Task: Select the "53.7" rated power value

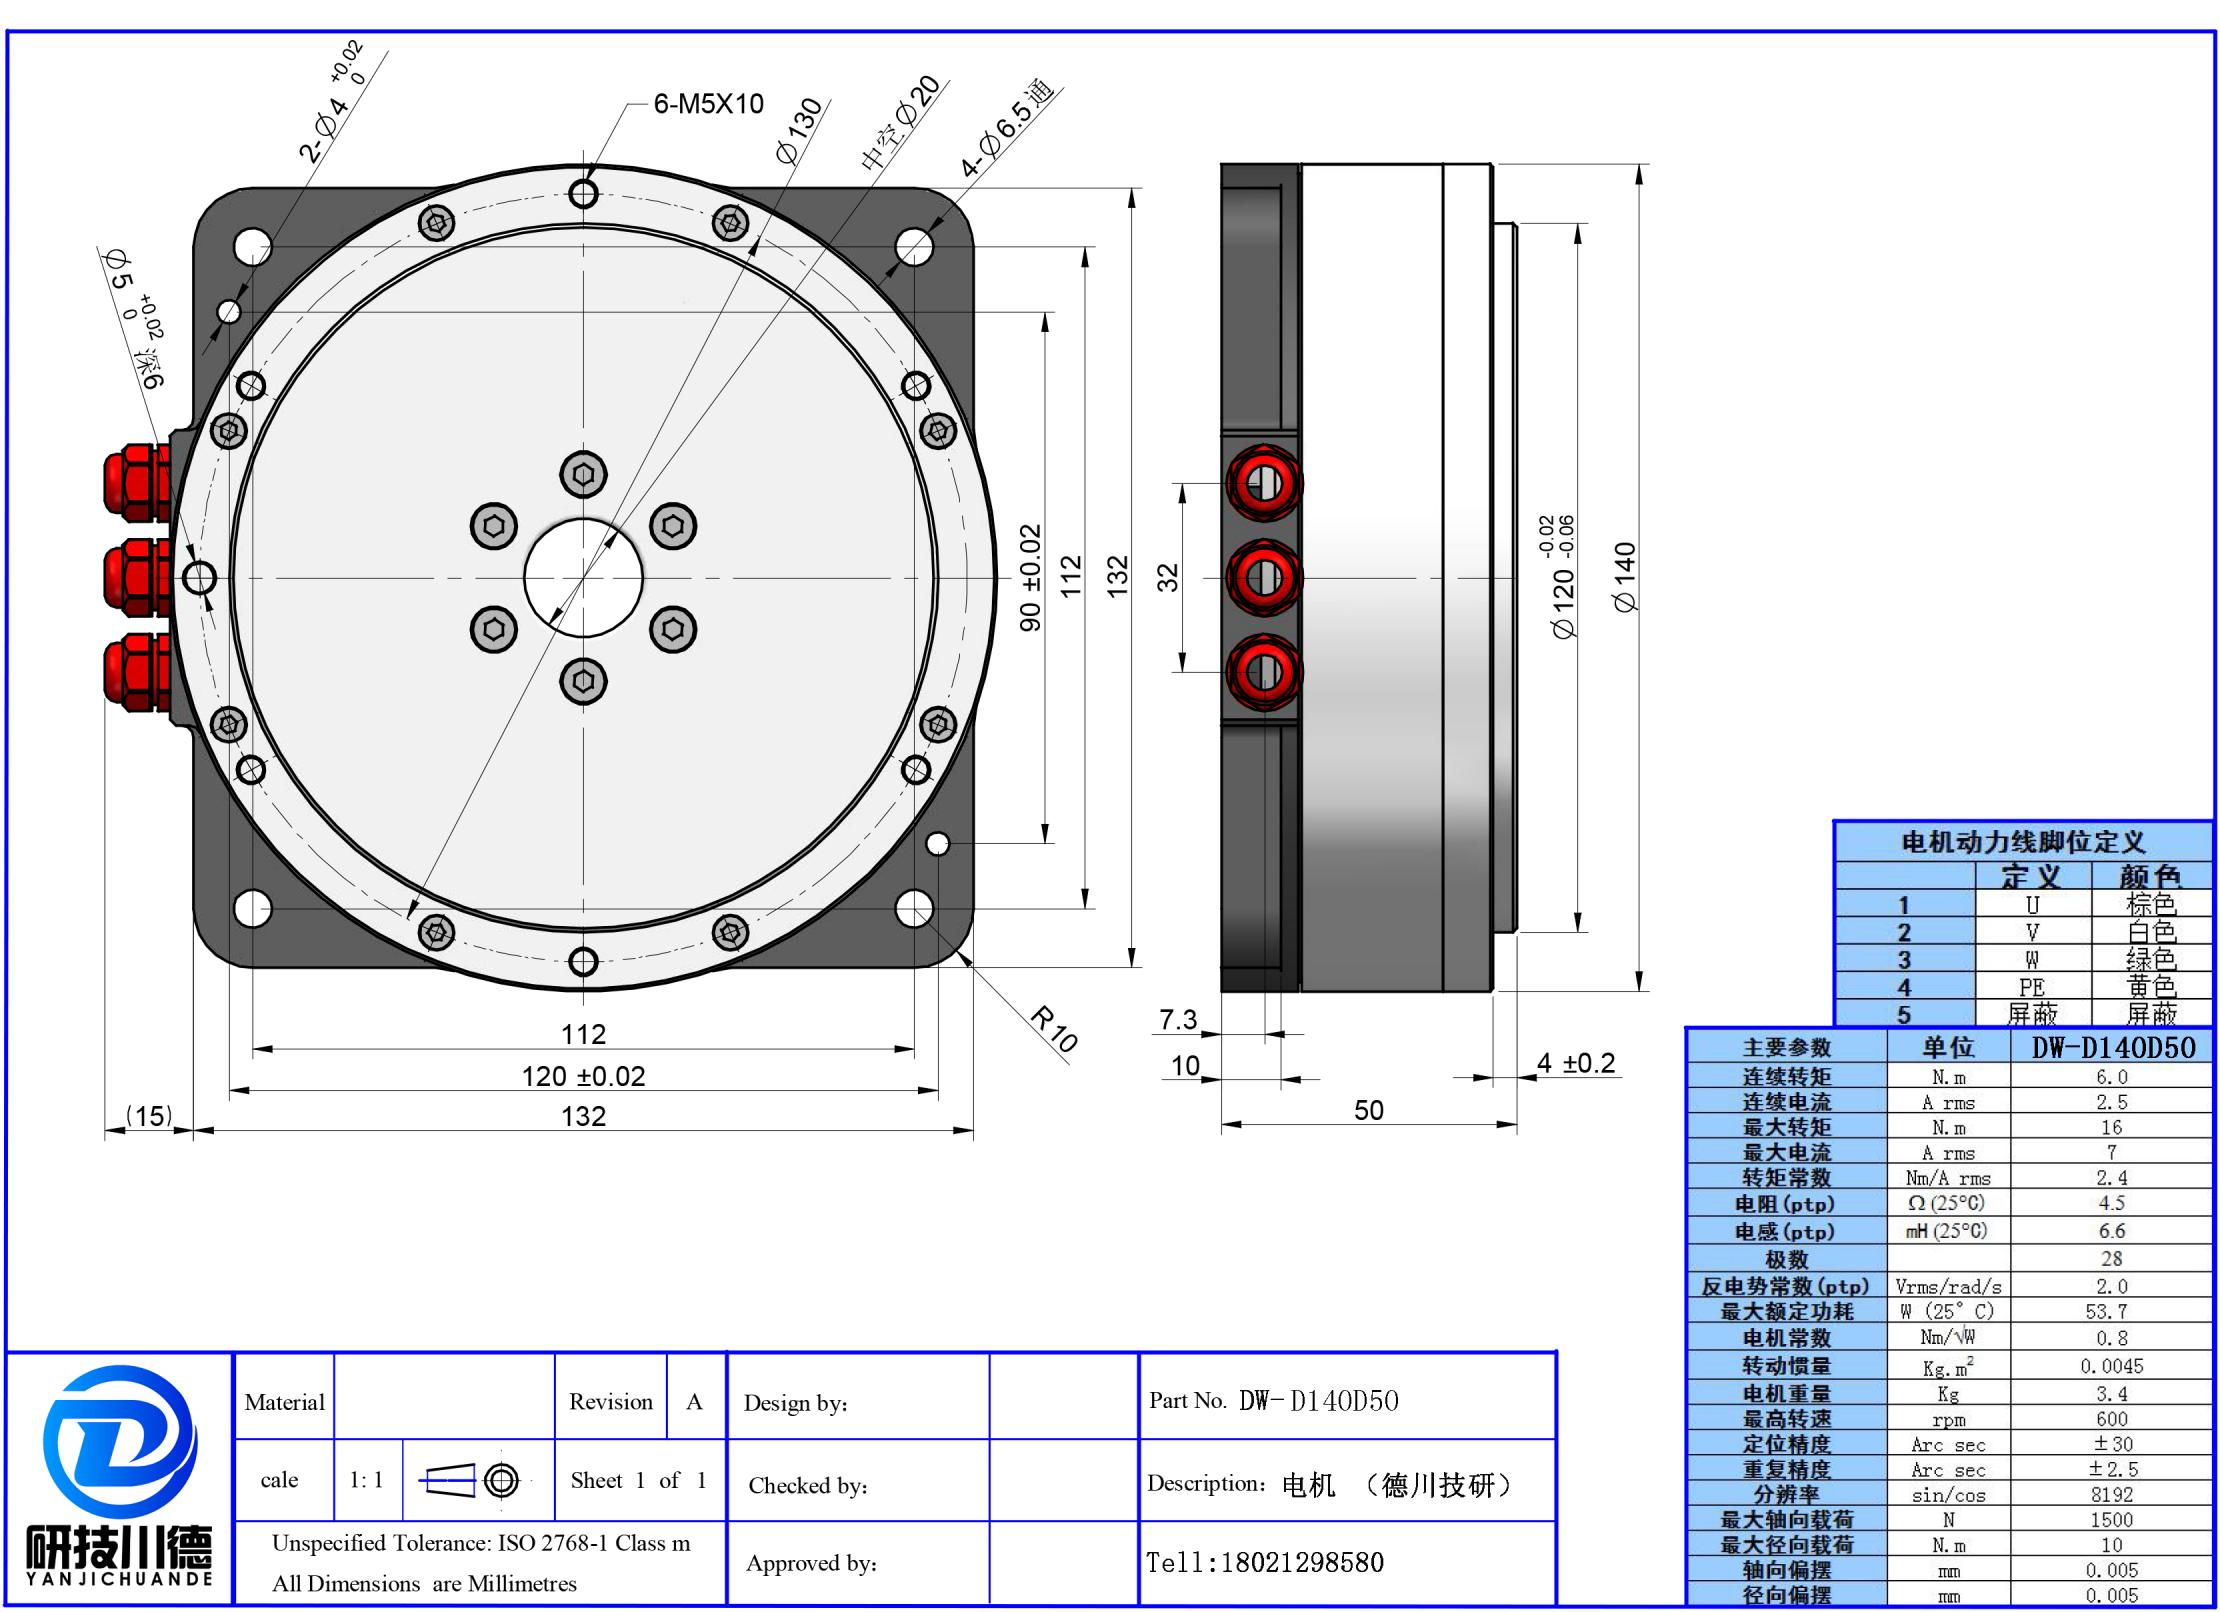Action: (x=2112, y=1311)
